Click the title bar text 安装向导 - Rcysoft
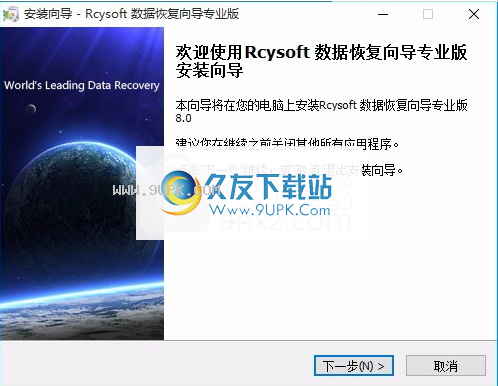 [x=76, y=14]
